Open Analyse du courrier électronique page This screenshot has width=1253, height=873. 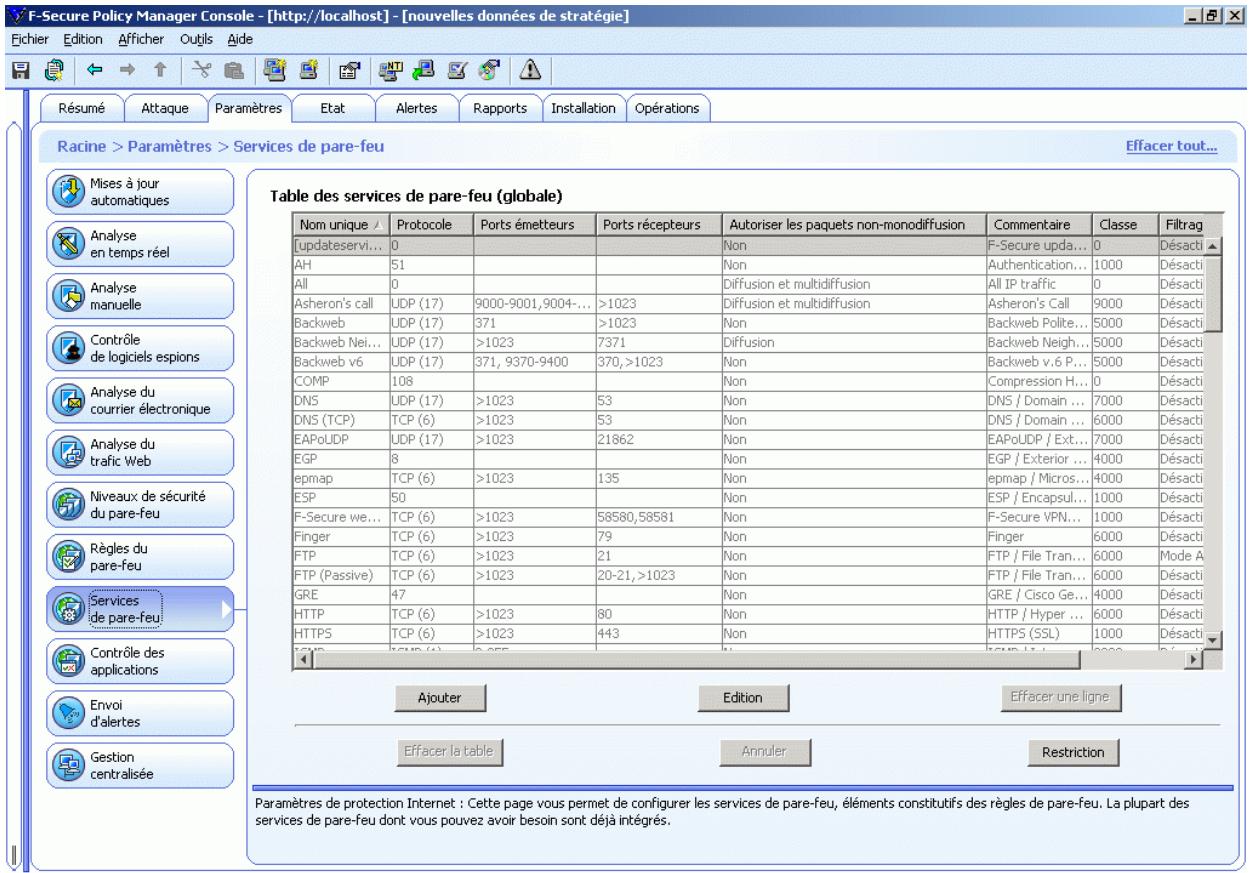[140, 400]
